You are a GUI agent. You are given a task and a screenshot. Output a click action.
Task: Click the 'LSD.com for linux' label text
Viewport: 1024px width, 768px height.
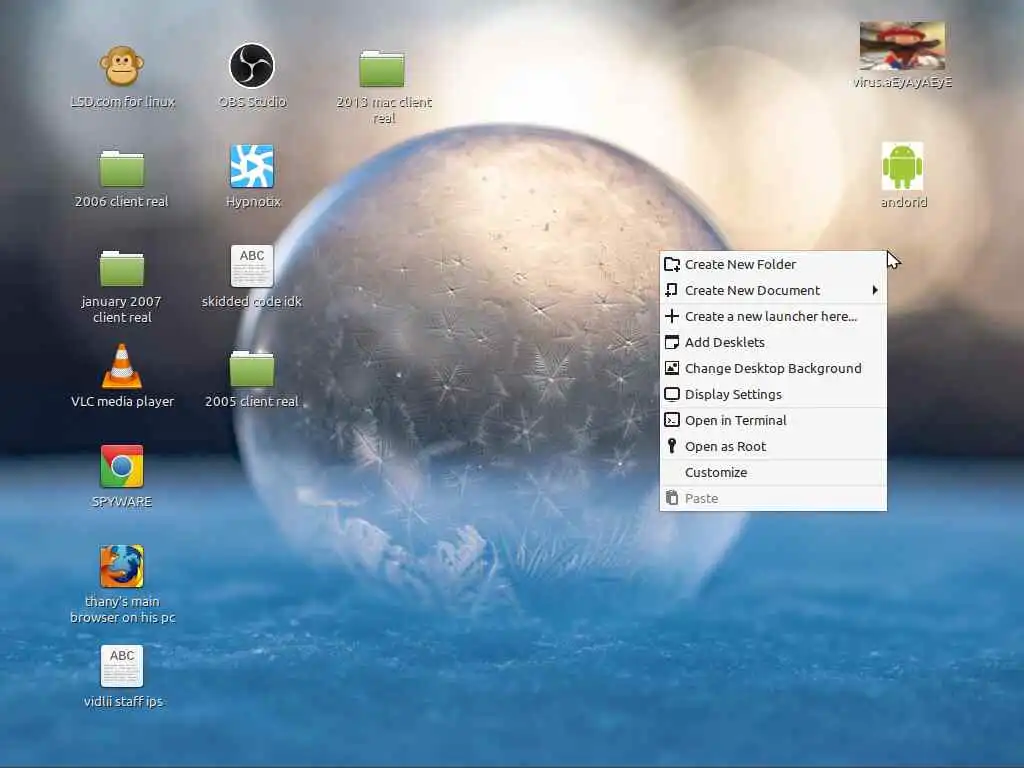[x=123, y=102]
